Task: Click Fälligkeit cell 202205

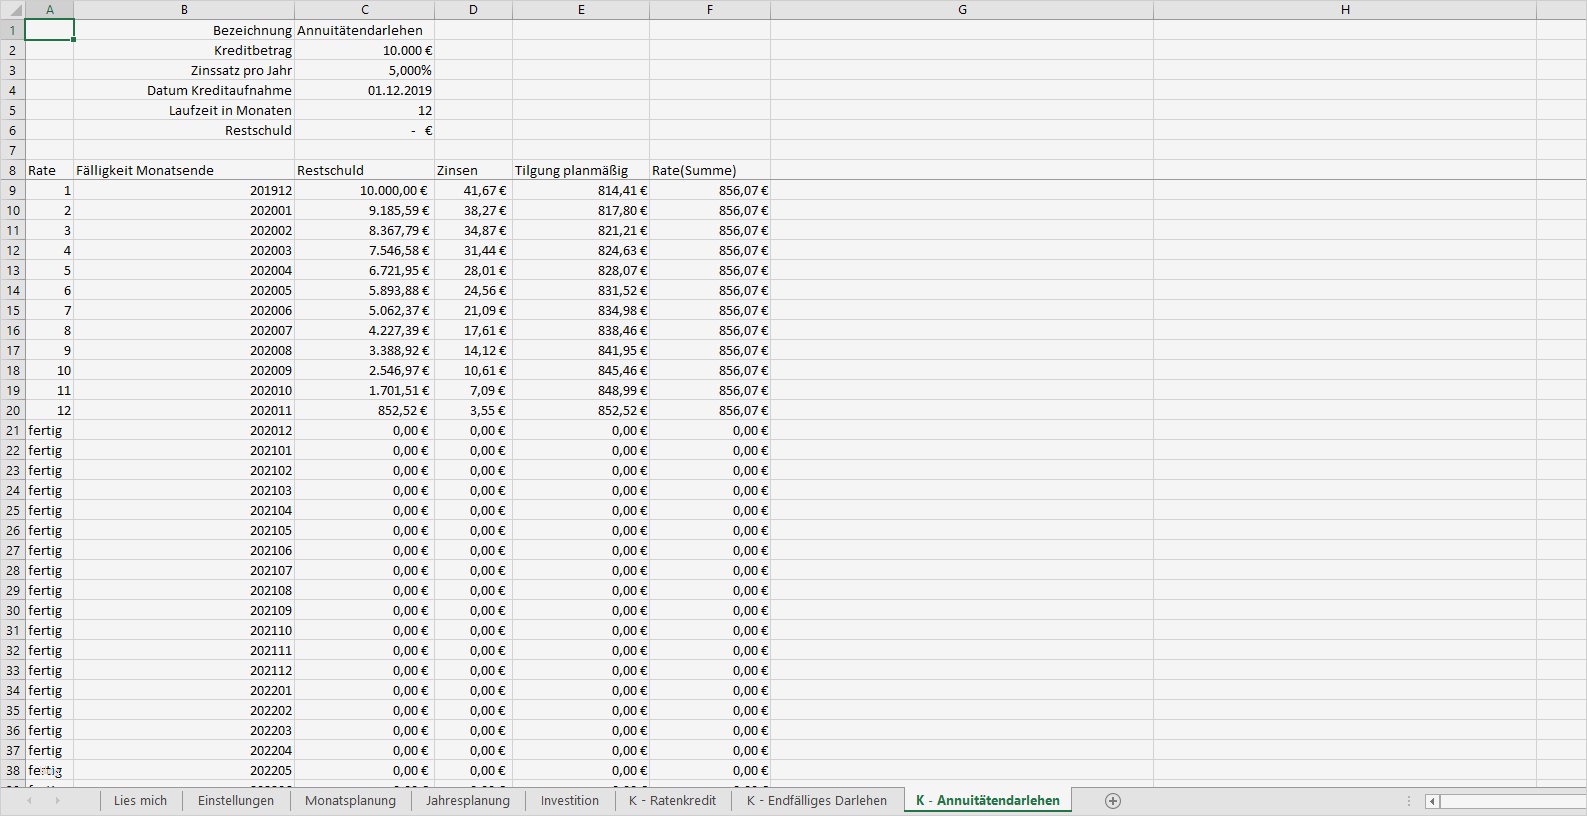Action: tap(184, 770)
